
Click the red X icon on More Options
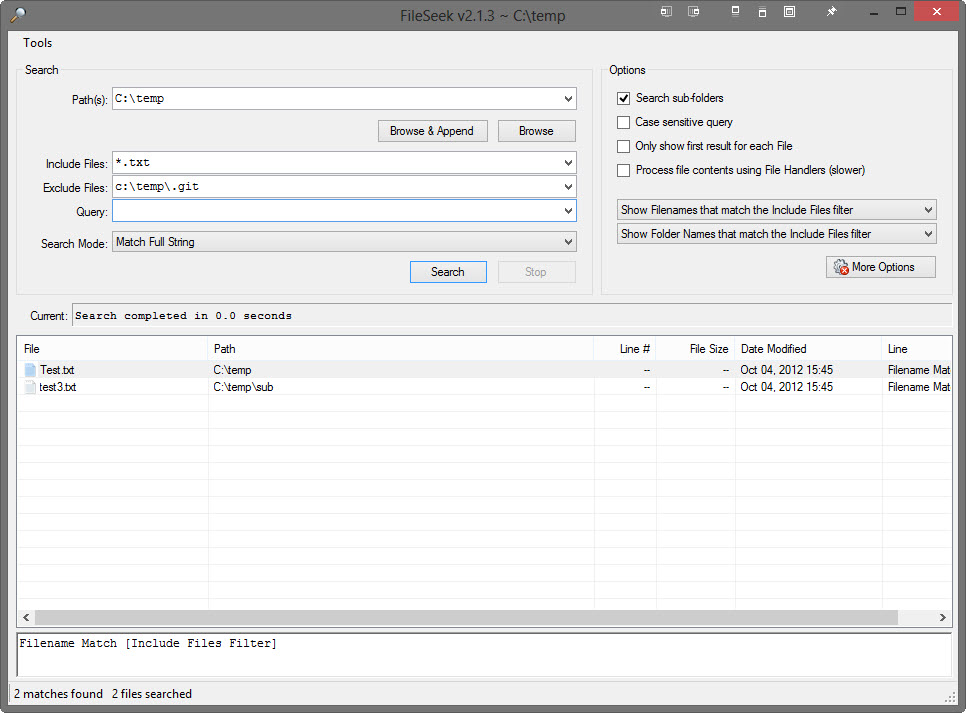pos(841,268)
